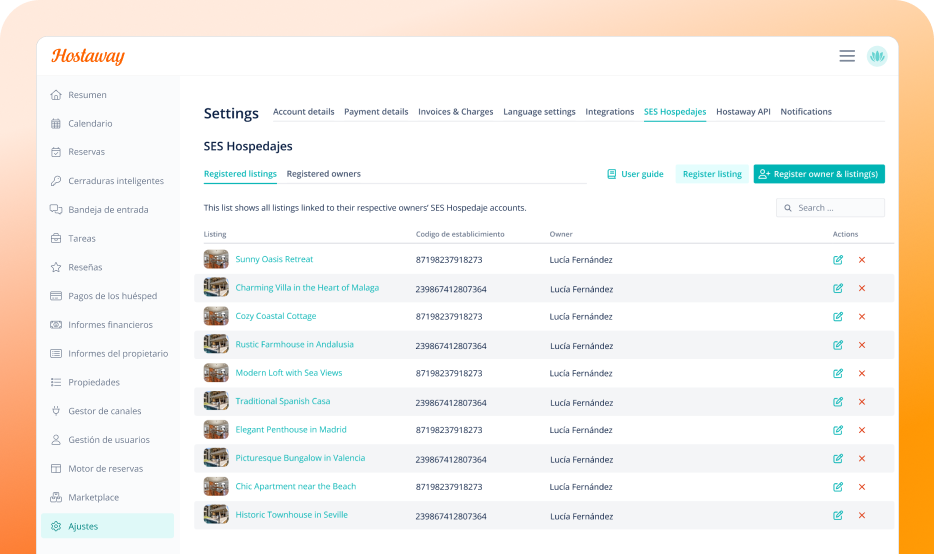
Task: Click the Search field
Action: (830, 208)
